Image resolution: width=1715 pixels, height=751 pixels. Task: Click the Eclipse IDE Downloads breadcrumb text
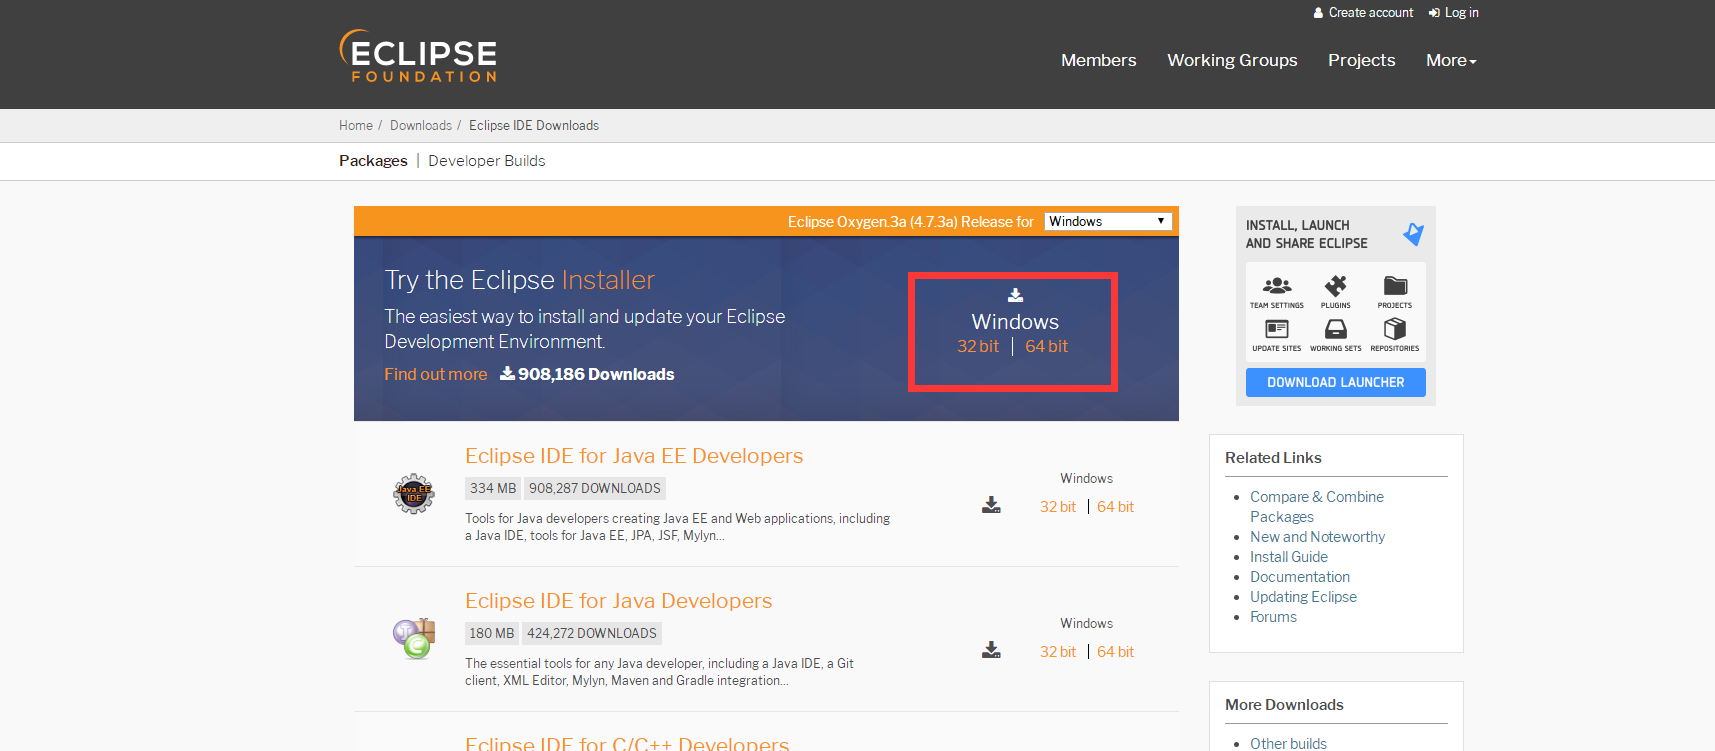pyautogui.click(x=534, y=125)
